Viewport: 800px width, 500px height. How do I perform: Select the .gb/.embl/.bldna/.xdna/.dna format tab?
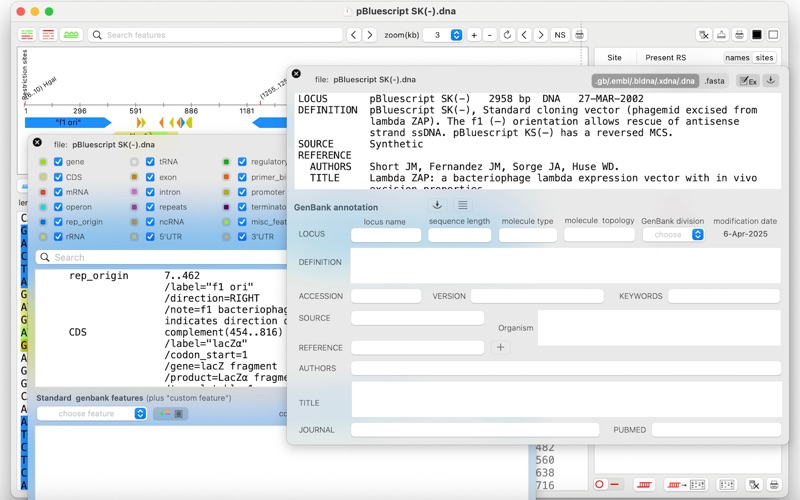click(x=645, y=81)
